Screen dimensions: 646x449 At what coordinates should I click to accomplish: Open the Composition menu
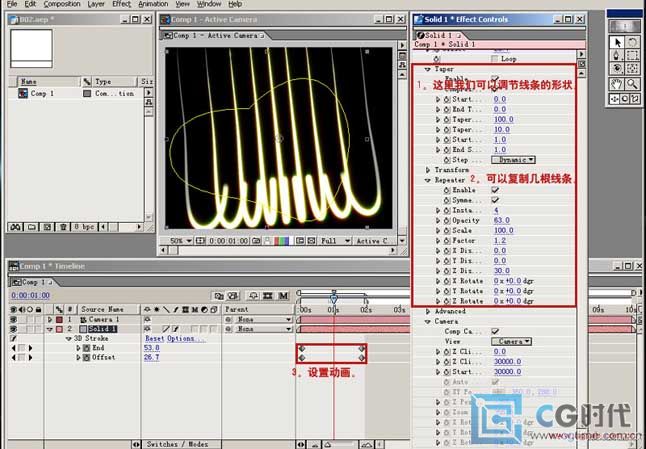tap(62, 4)
